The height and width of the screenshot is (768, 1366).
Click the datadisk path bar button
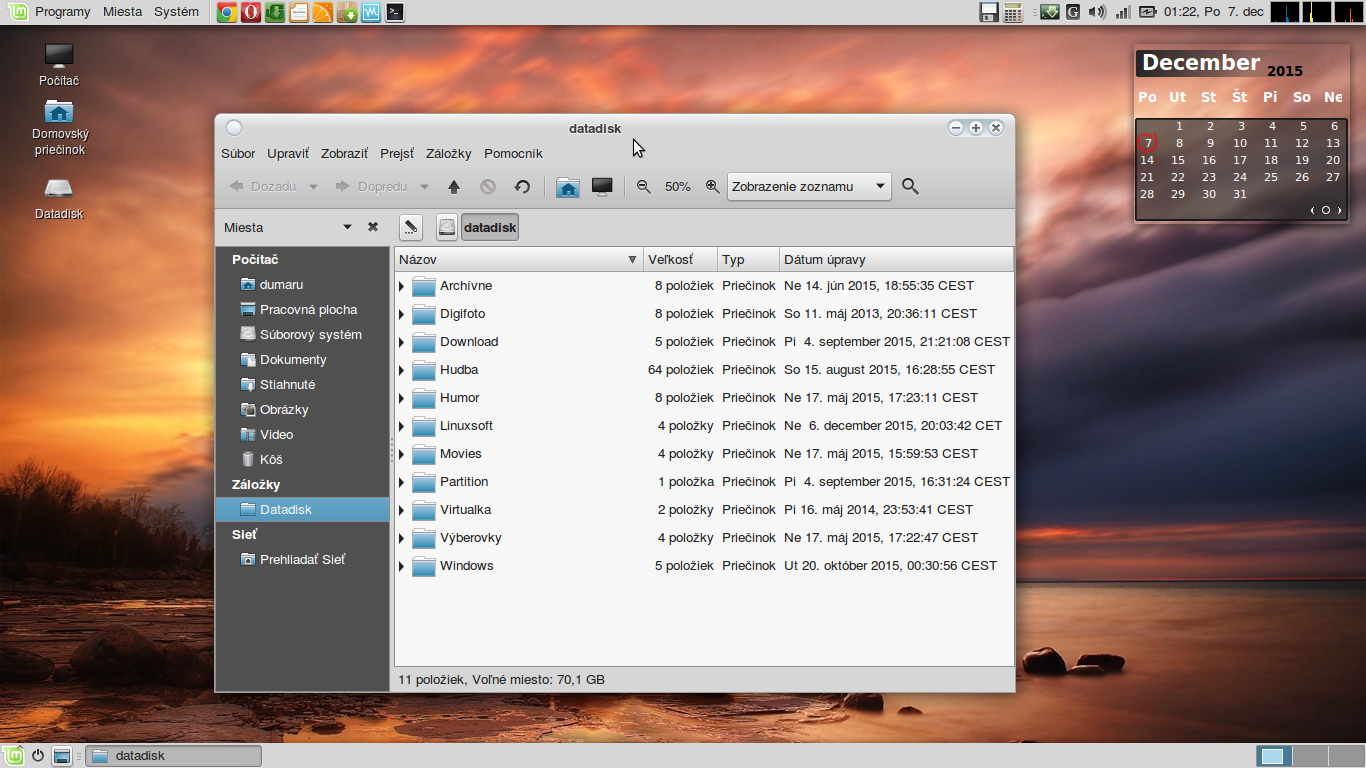(x=489, y=228)
